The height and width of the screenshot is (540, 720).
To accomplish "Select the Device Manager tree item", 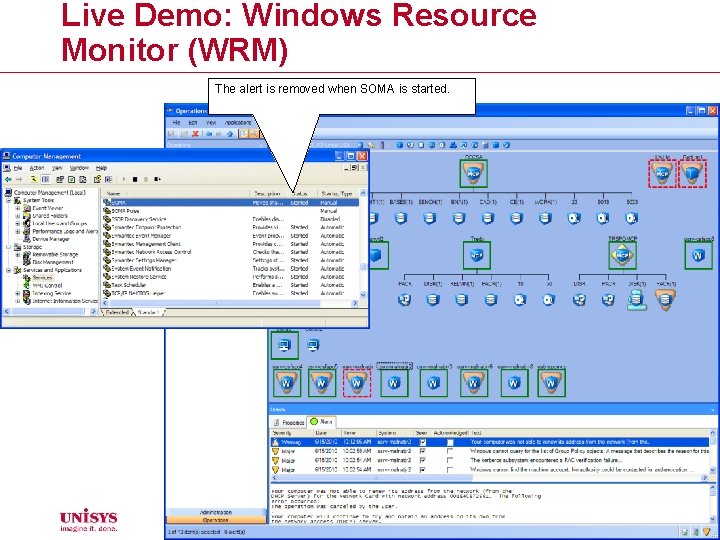I will coord(51,239).
